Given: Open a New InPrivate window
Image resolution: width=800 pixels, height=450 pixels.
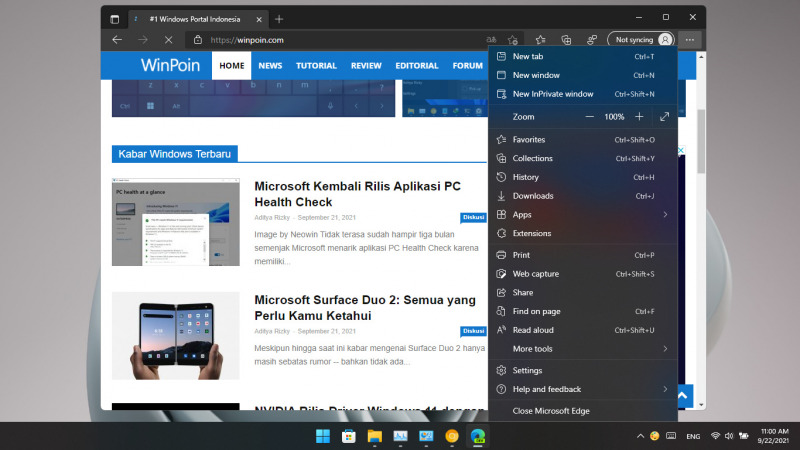Looking at the screenshot, I should pos(583,94).
